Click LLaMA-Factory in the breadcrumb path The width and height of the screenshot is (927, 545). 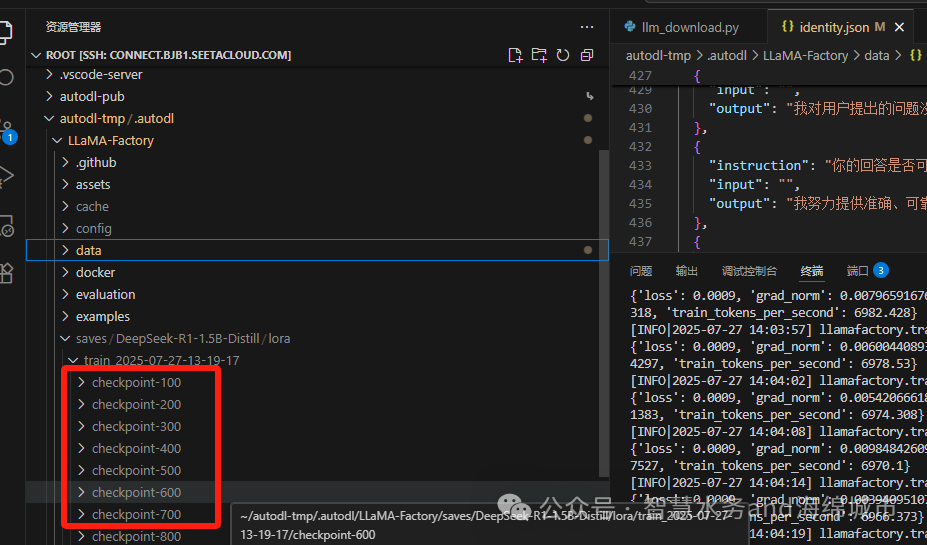(x=805, y=56)
